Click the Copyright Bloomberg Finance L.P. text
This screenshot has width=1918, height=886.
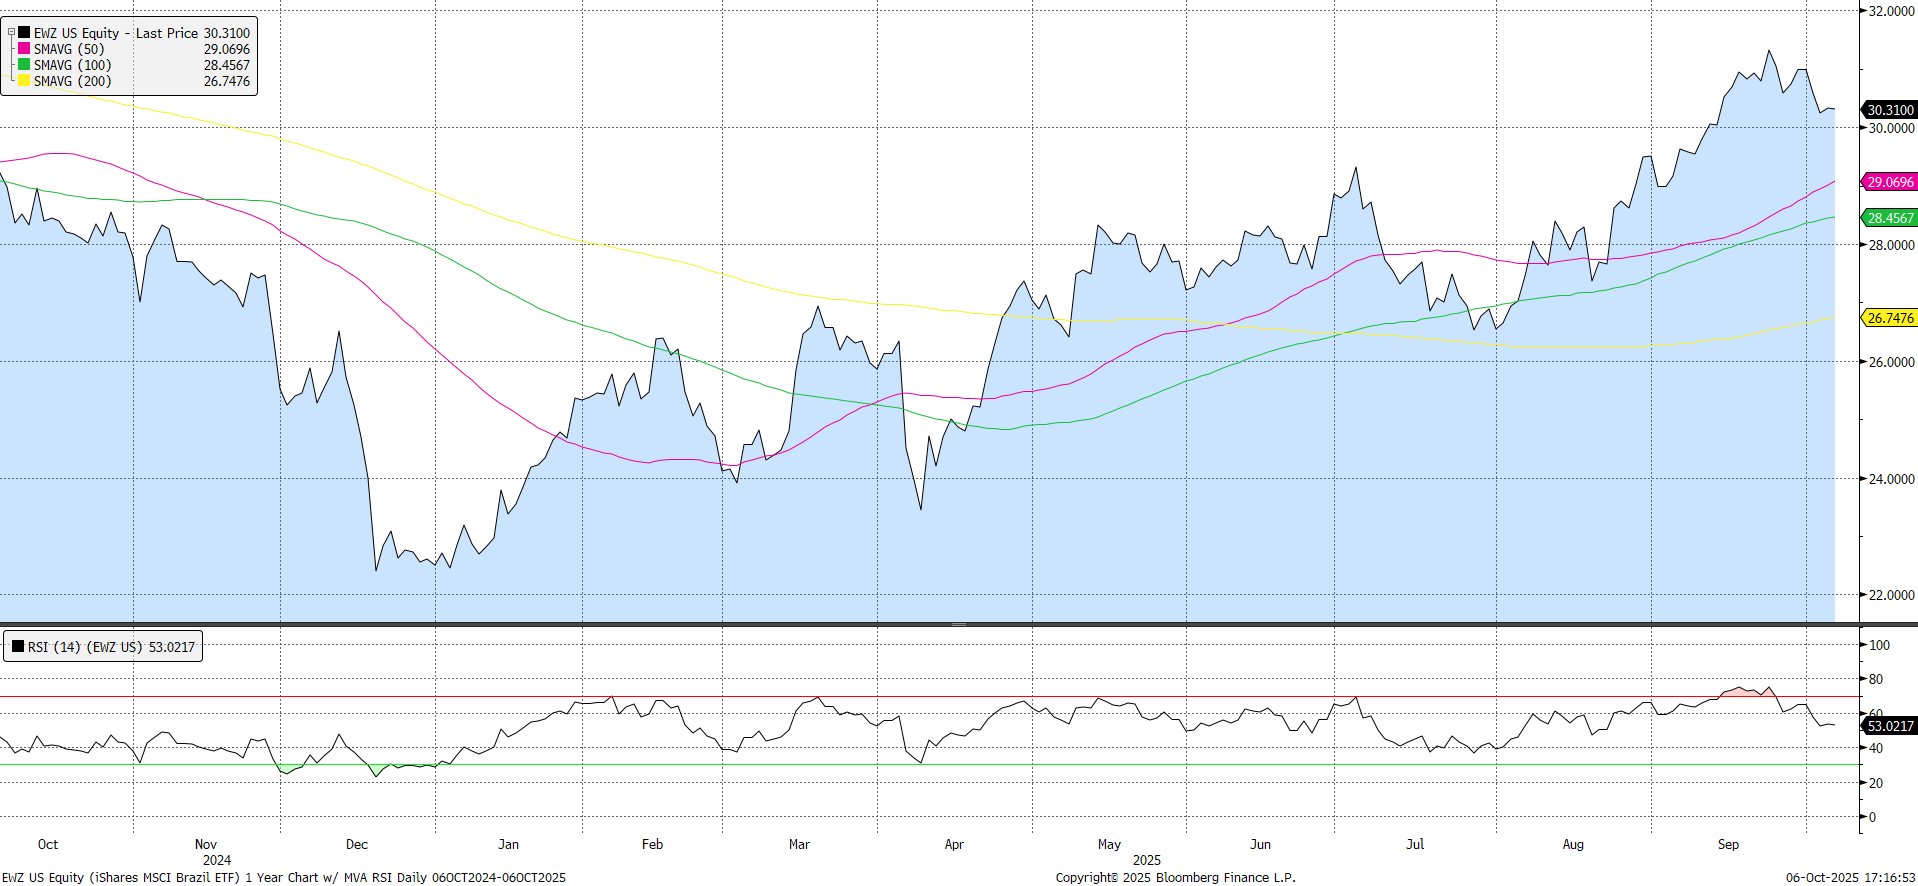tap(1176, 877)
